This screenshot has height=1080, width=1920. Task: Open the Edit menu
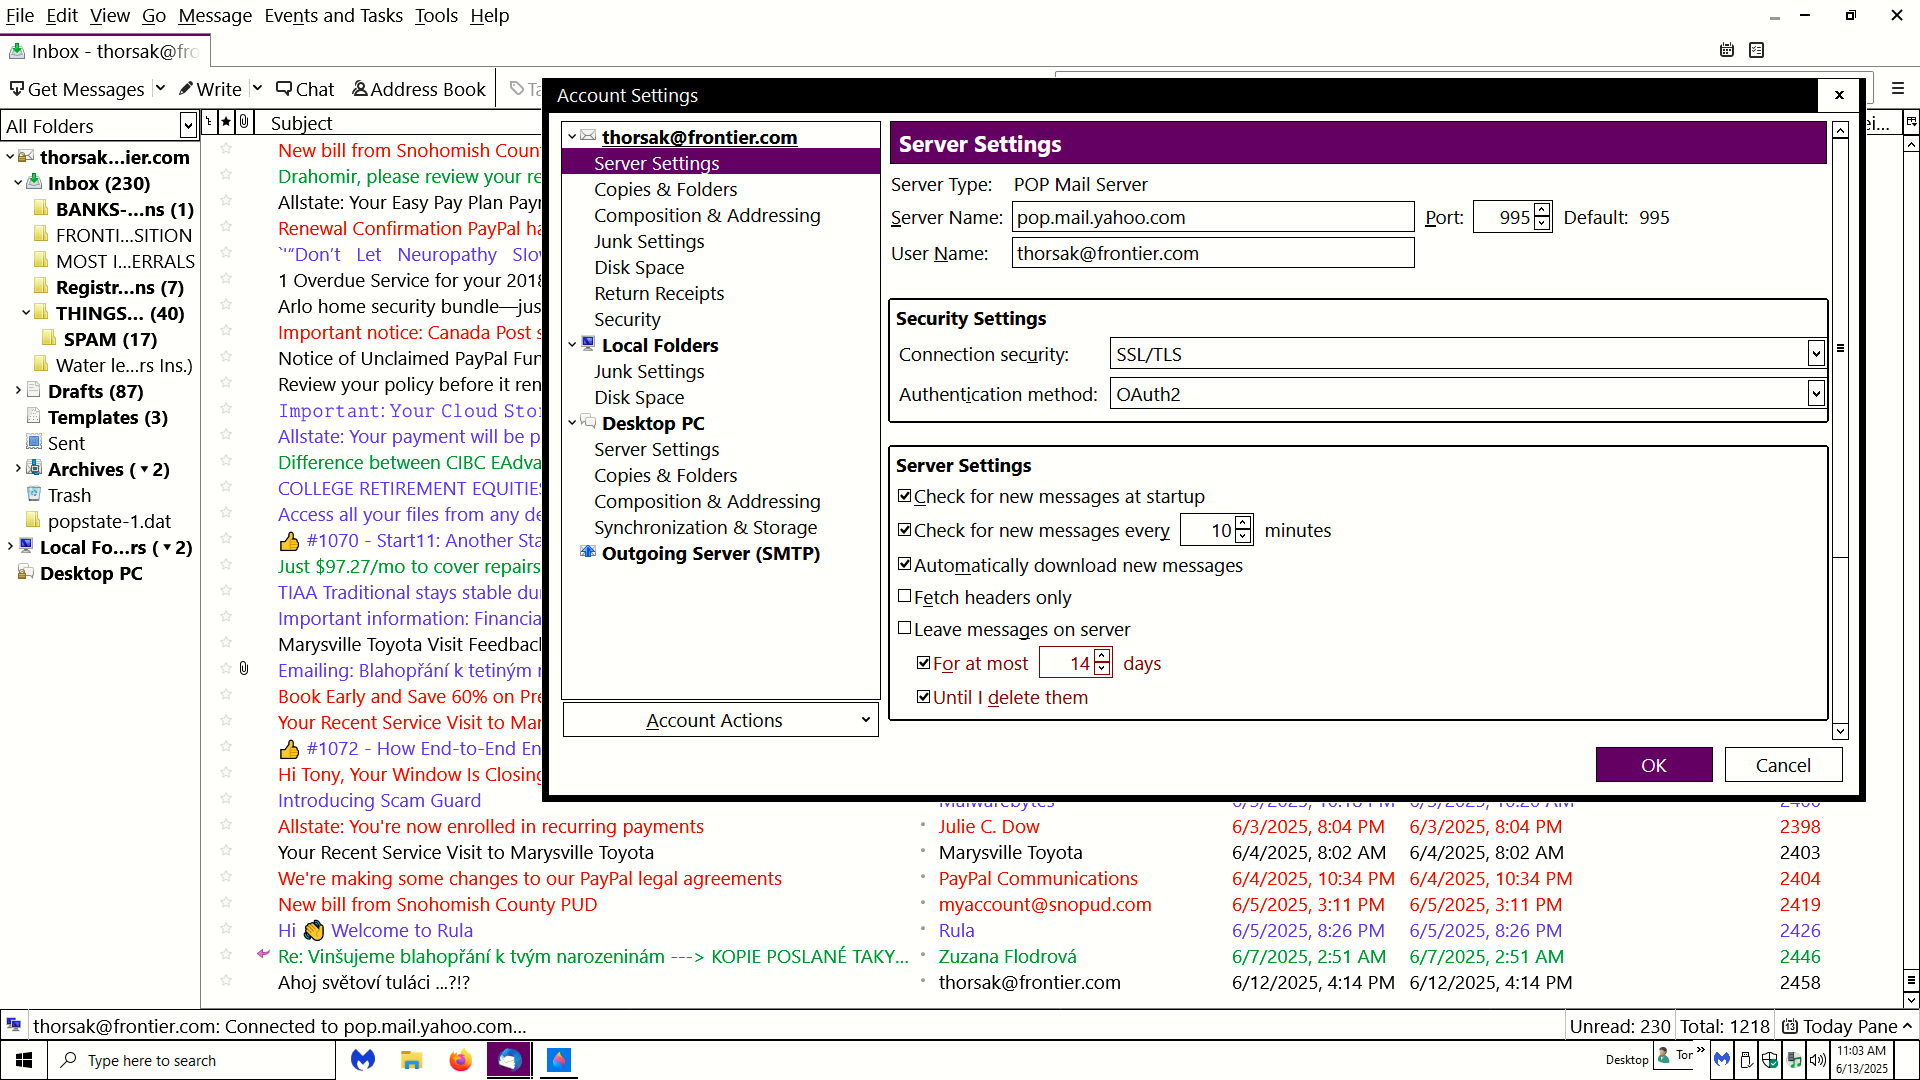[x=62, y=15]
